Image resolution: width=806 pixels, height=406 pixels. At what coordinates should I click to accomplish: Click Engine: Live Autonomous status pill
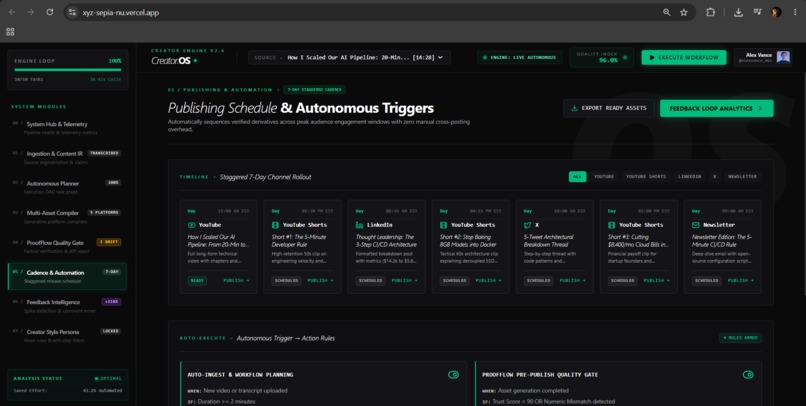[519, 58]
